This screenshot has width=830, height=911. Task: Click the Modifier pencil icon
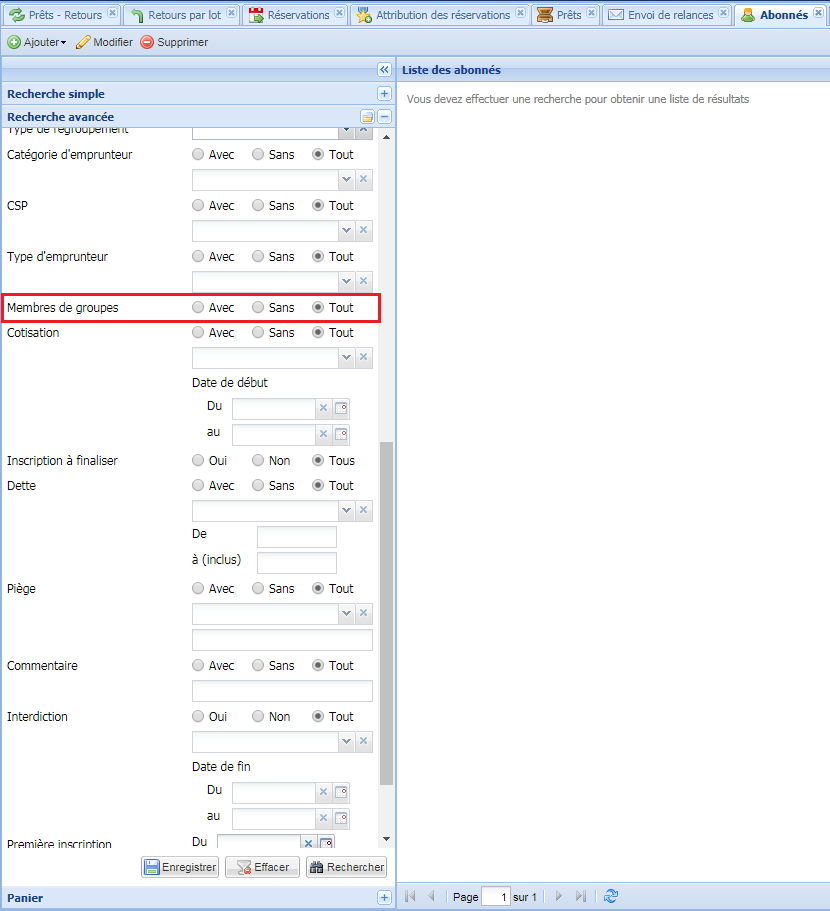pyautogui.click(x=84, y=42)
